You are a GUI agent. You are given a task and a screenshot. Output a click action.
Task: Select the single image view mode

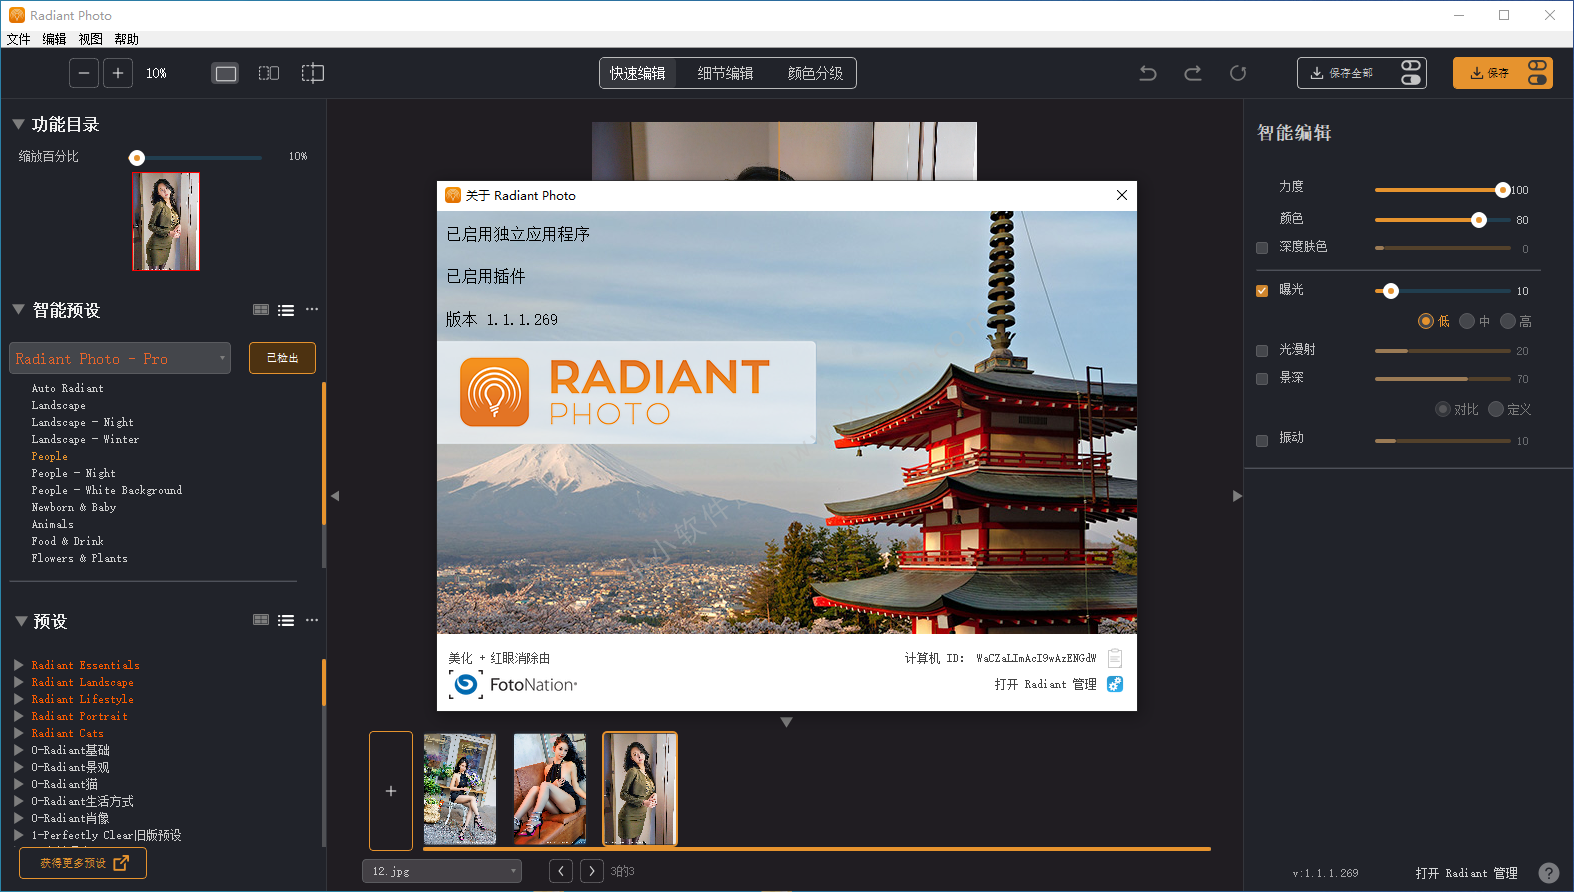click(x=226, y=73)
